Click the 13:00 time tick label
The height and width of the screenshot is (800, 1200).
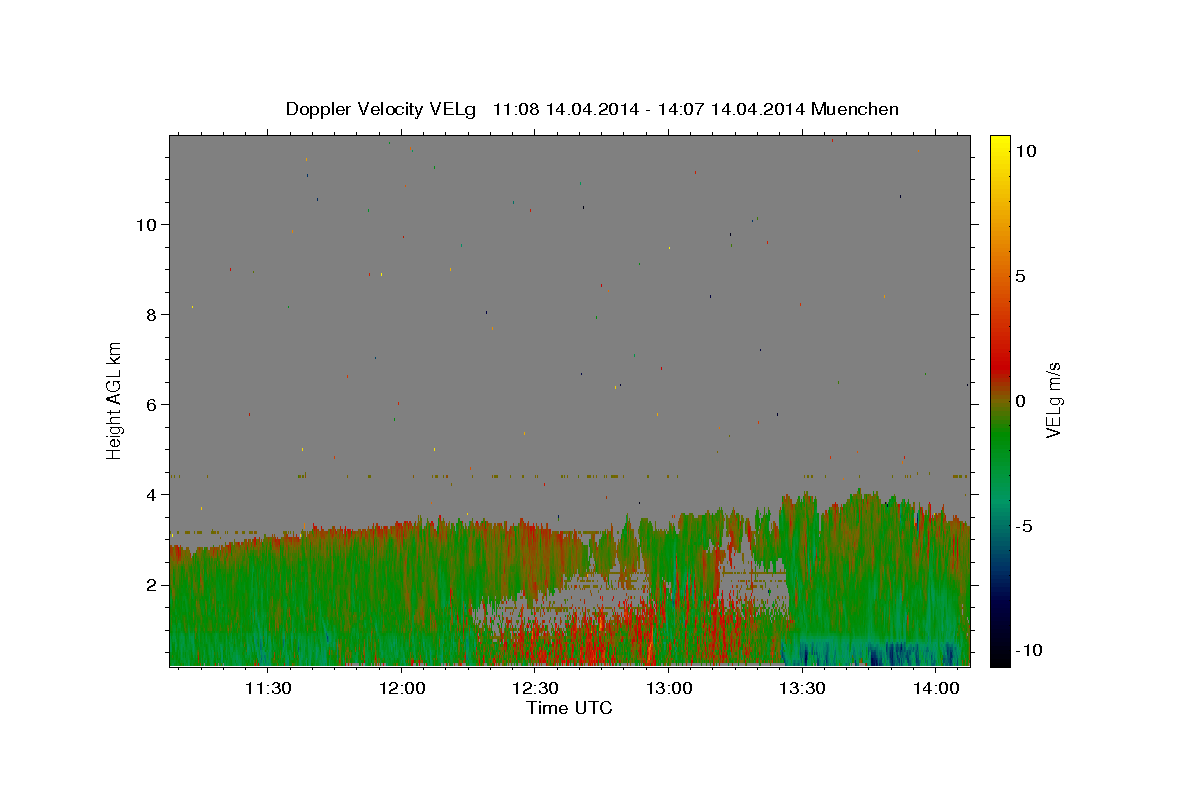pos(669,689)
